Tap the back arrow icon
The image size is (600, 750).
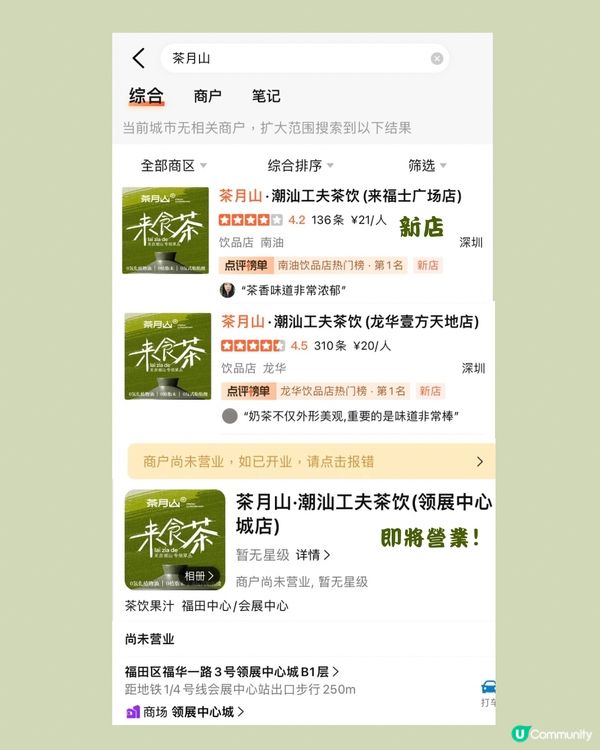click(x=138, y=58)
